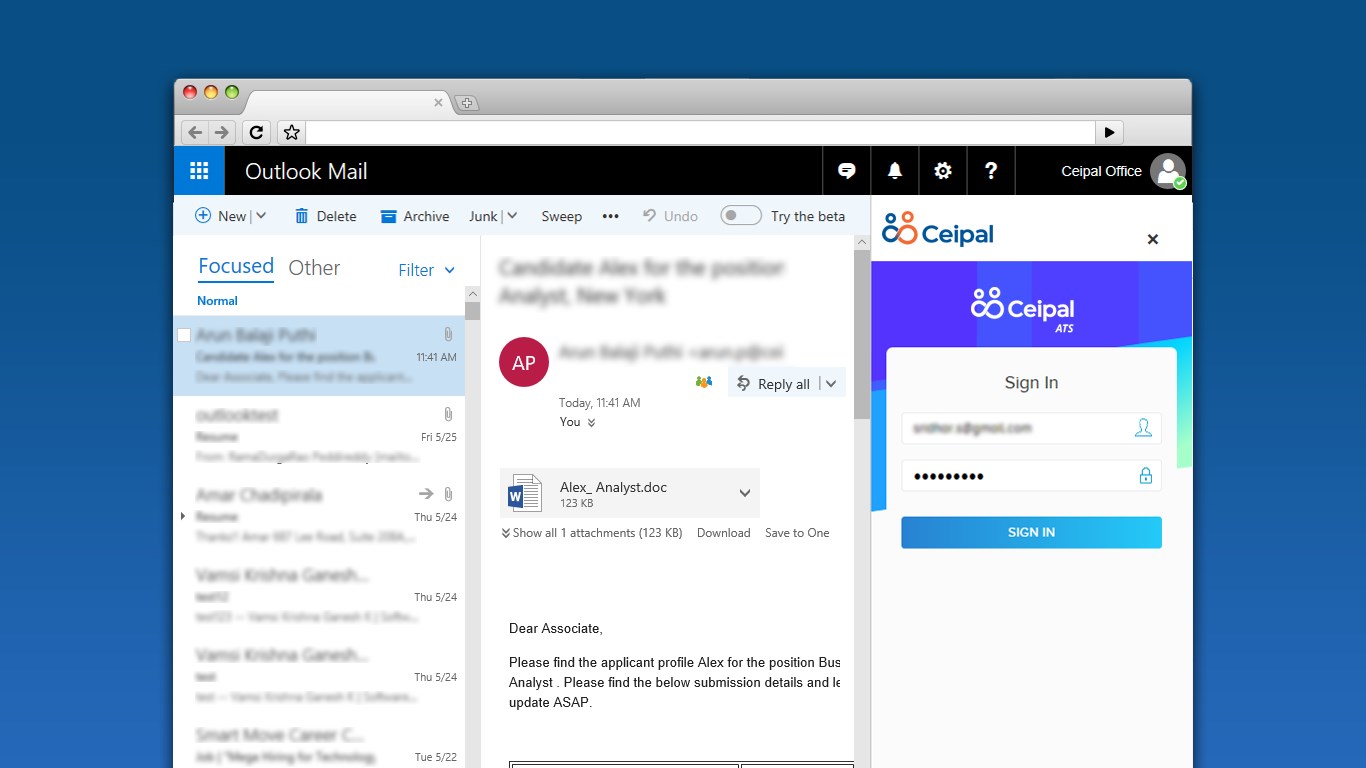Screen dimensions: 1366x768
Task: Click the forwarded arrow on Amar Chadipirala email
Action: pos(426,494)
